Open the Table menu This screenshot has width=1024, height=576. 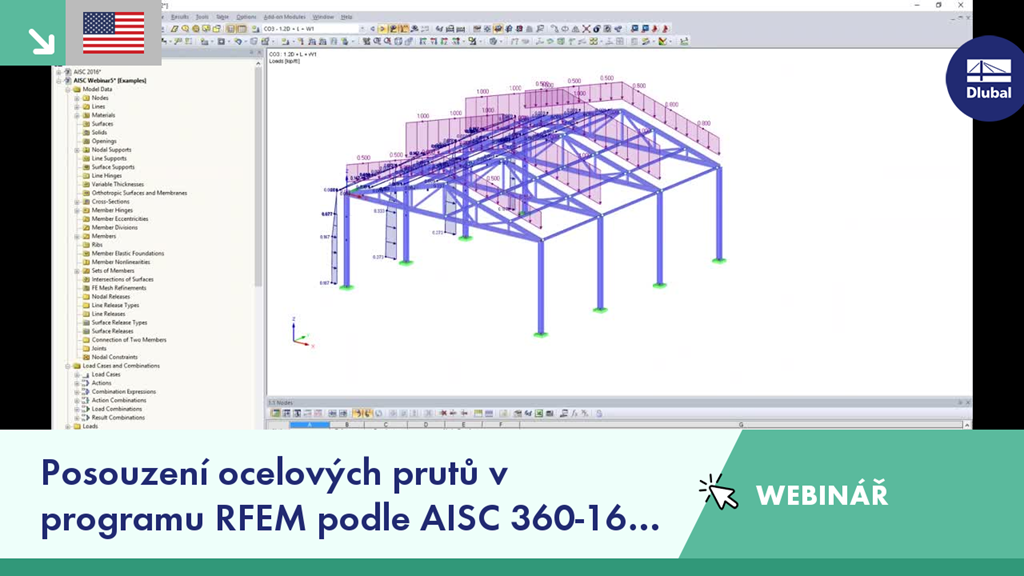pos(222,17)
